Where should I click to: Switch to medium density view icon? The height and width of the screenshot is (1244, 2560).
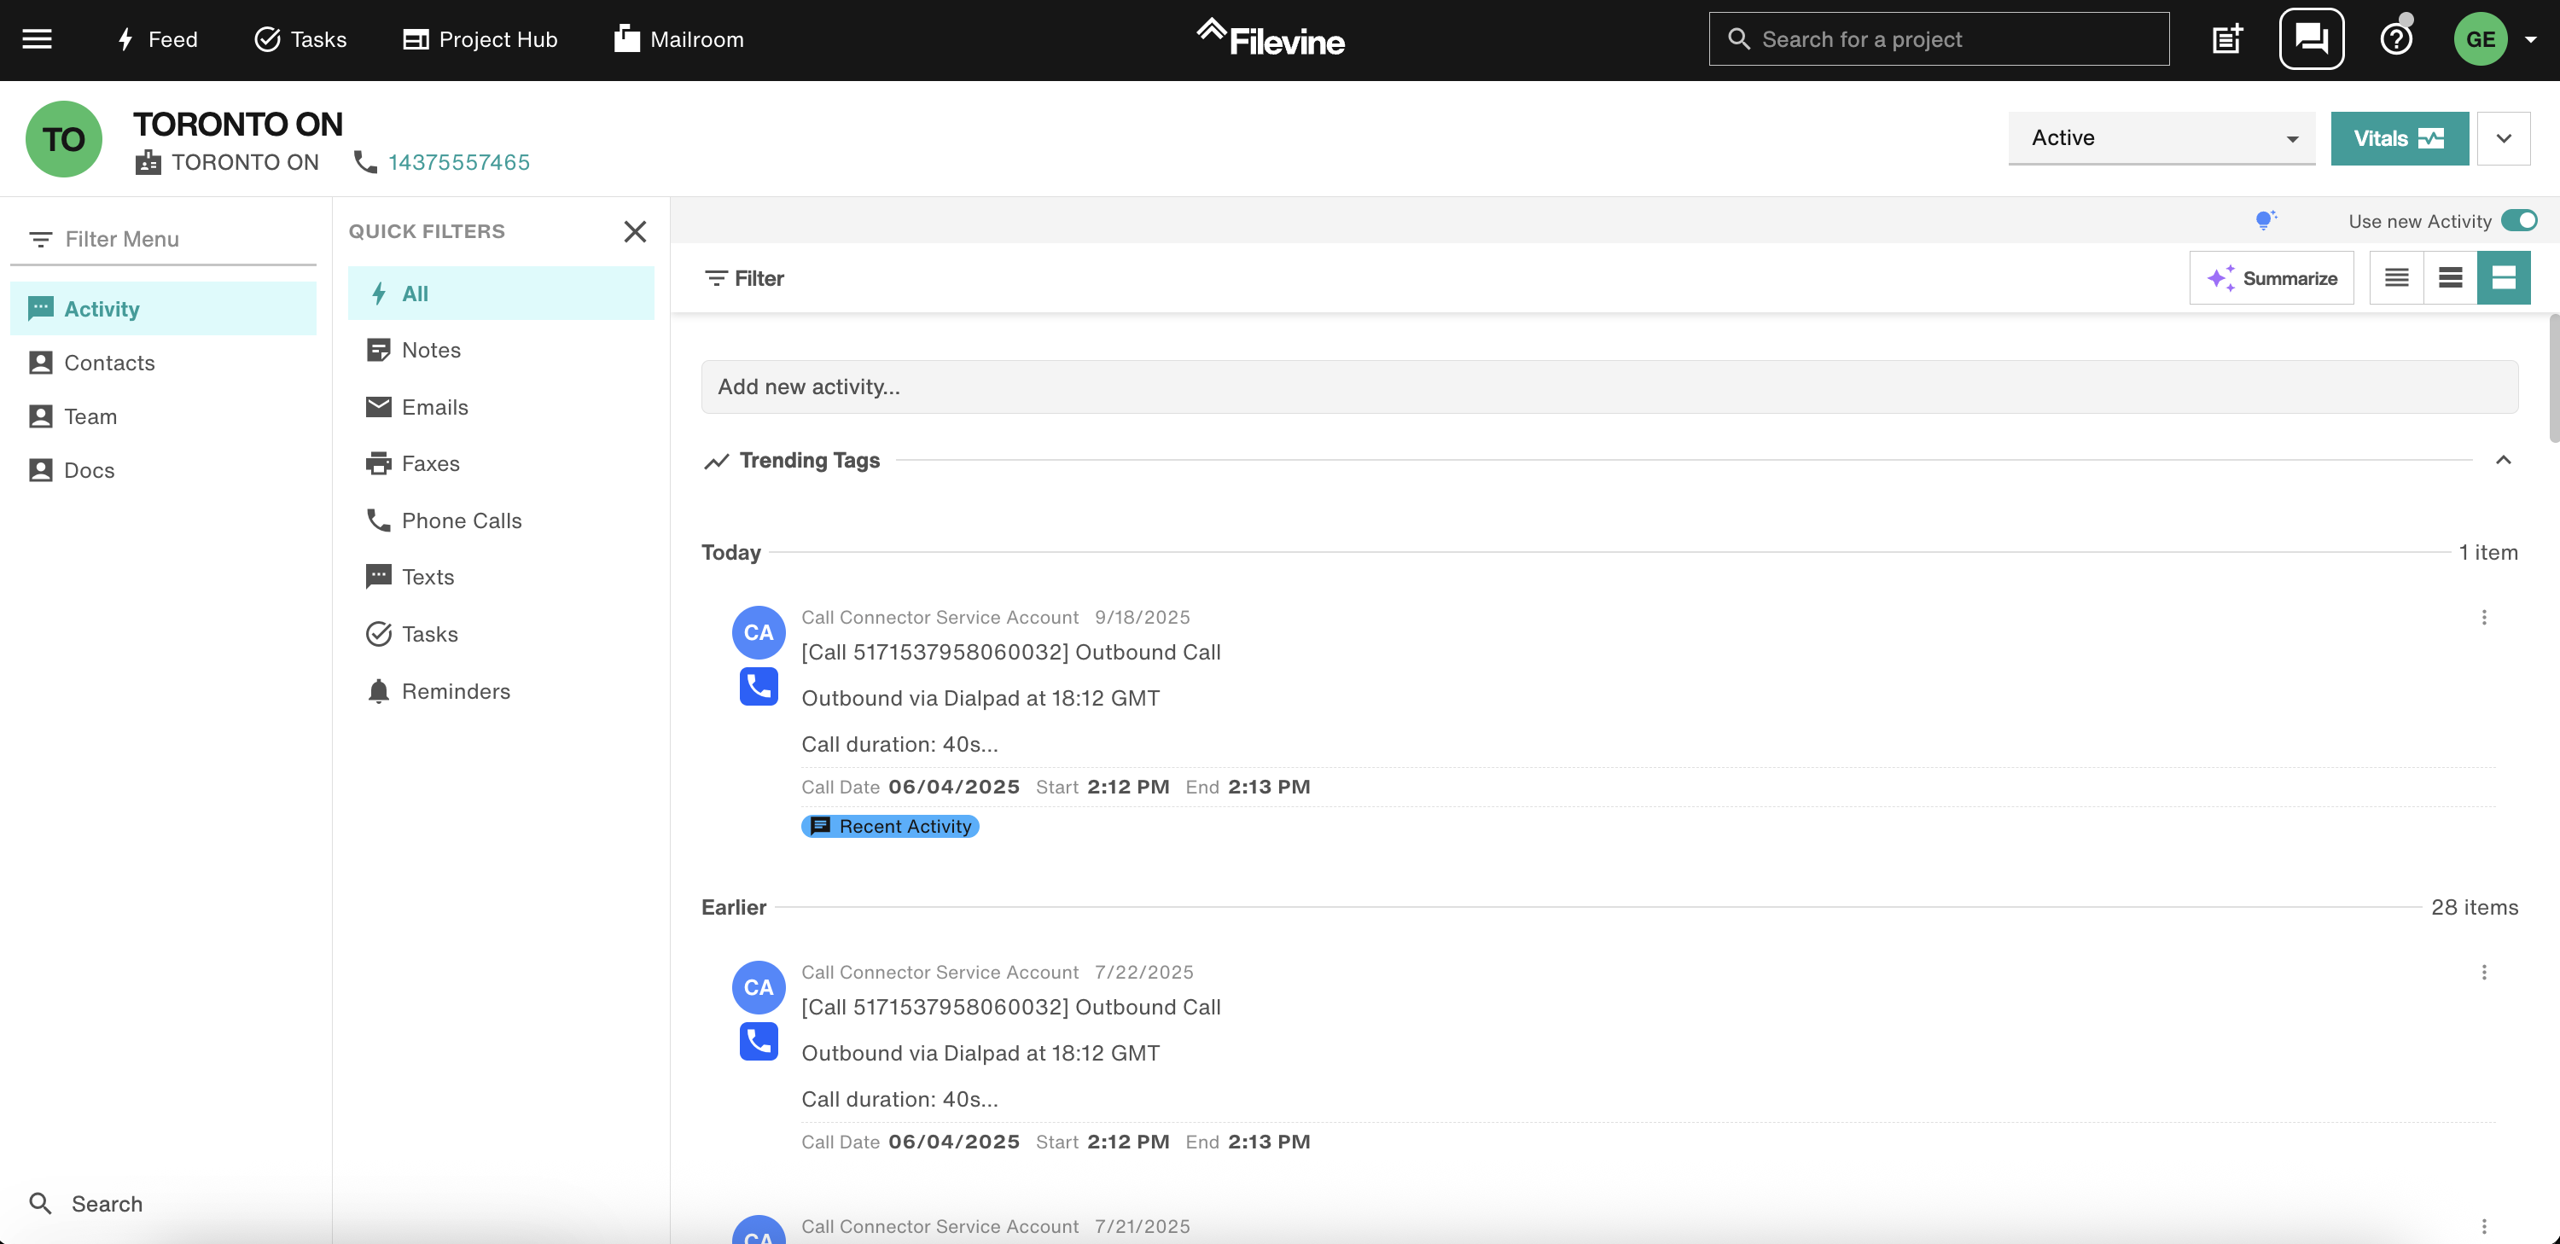click(x=2450, y=278)
